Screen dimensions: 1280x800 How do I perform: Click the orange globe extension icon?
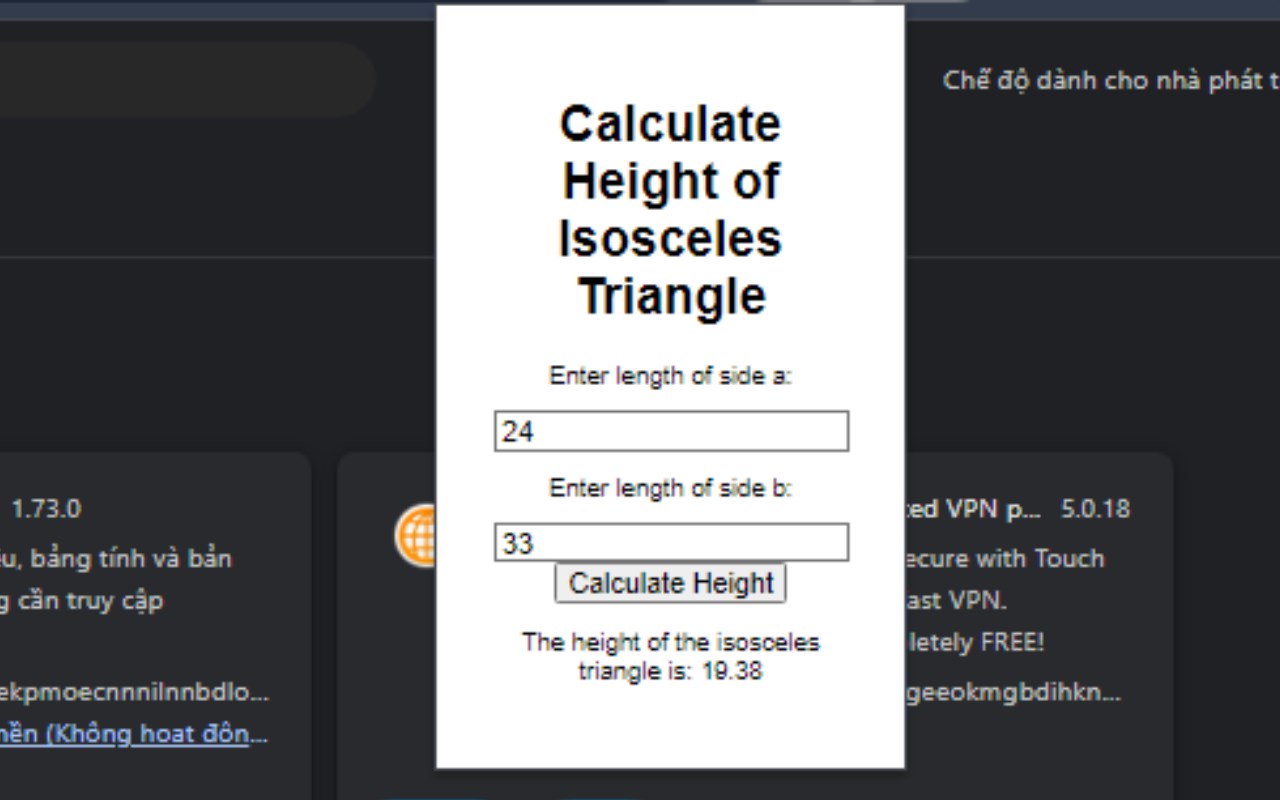click(416, 535)
